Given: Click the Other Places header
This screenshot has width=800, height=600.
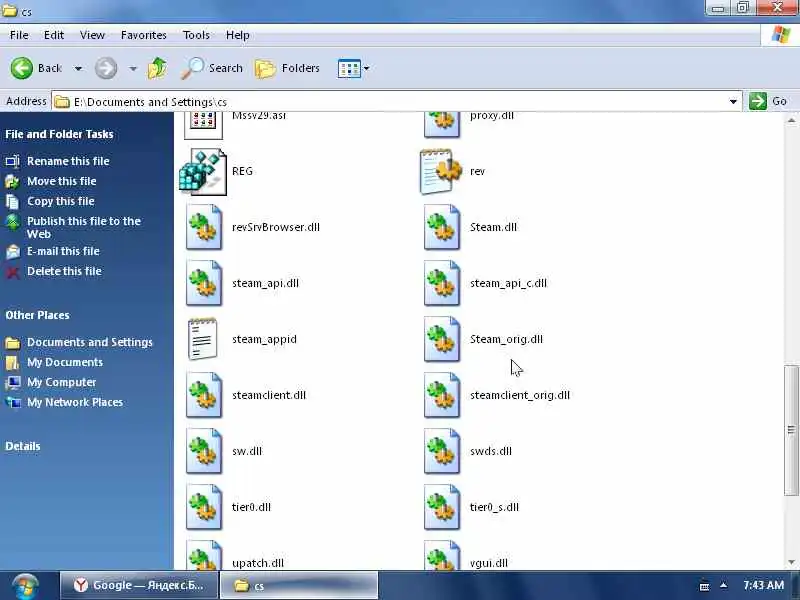Looking at the screenshot, I should [37, 315].
